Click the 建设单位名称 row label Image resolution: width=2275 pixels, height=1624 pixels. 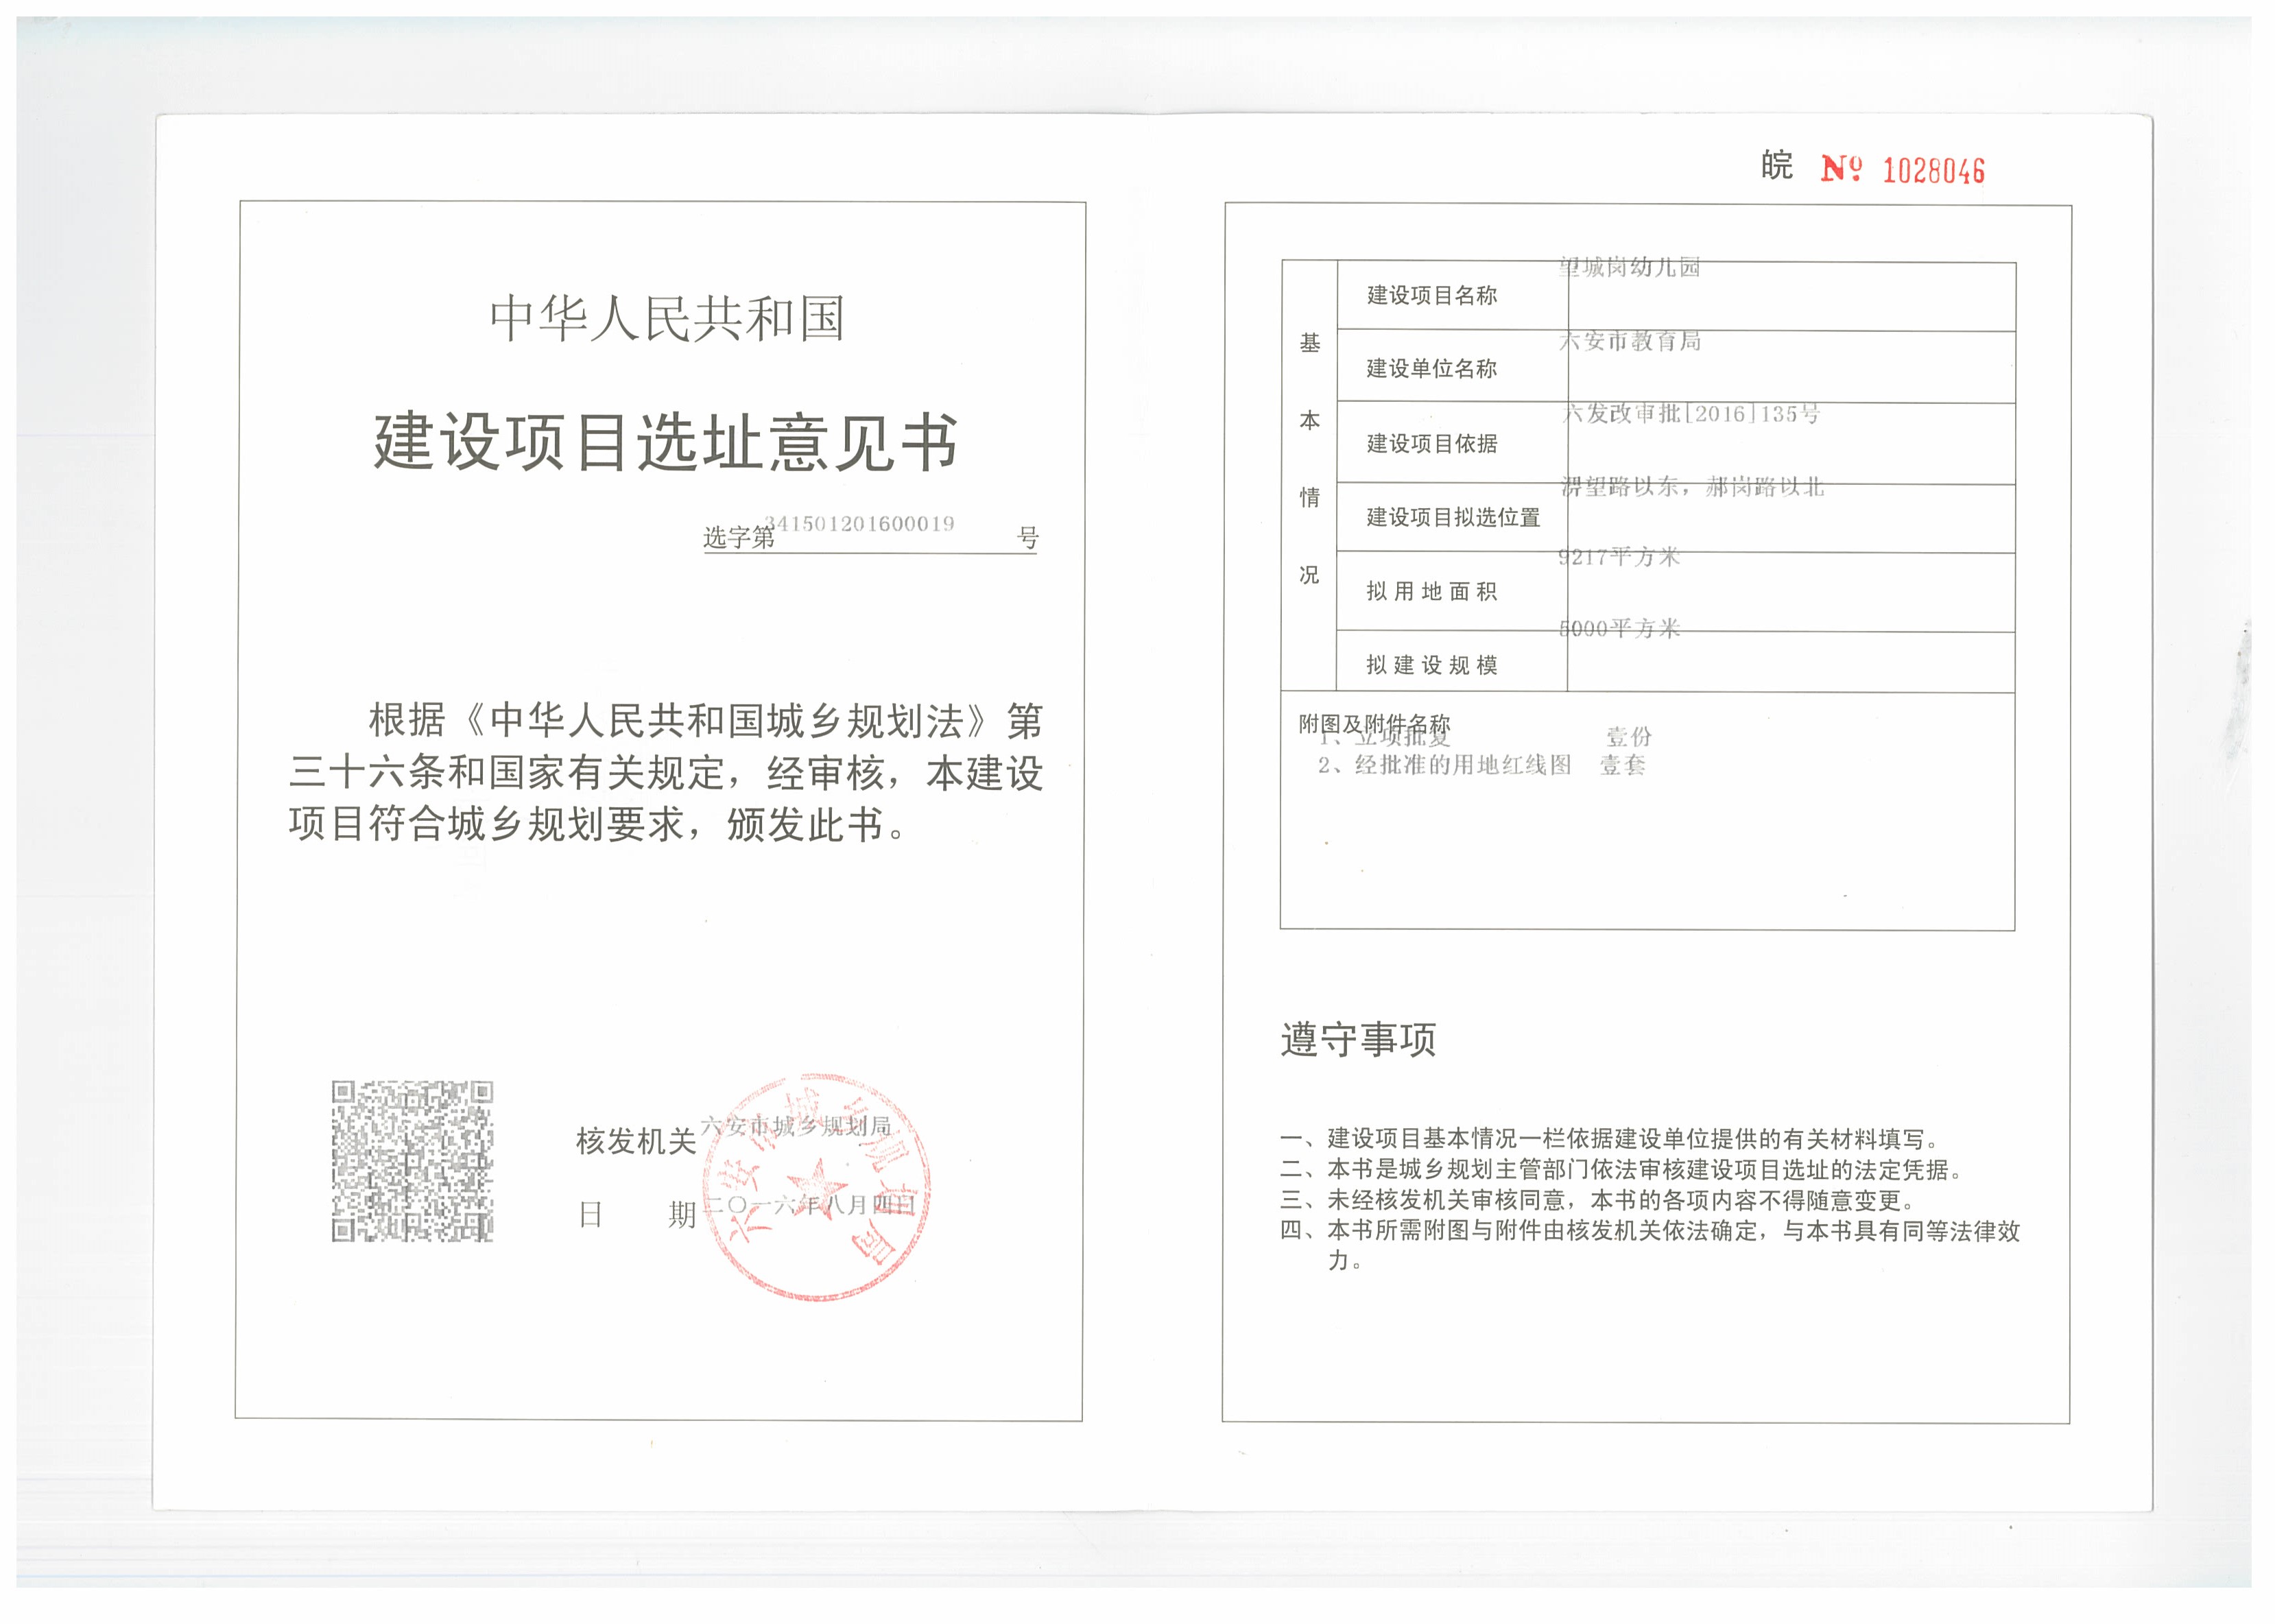(1431, 368)
